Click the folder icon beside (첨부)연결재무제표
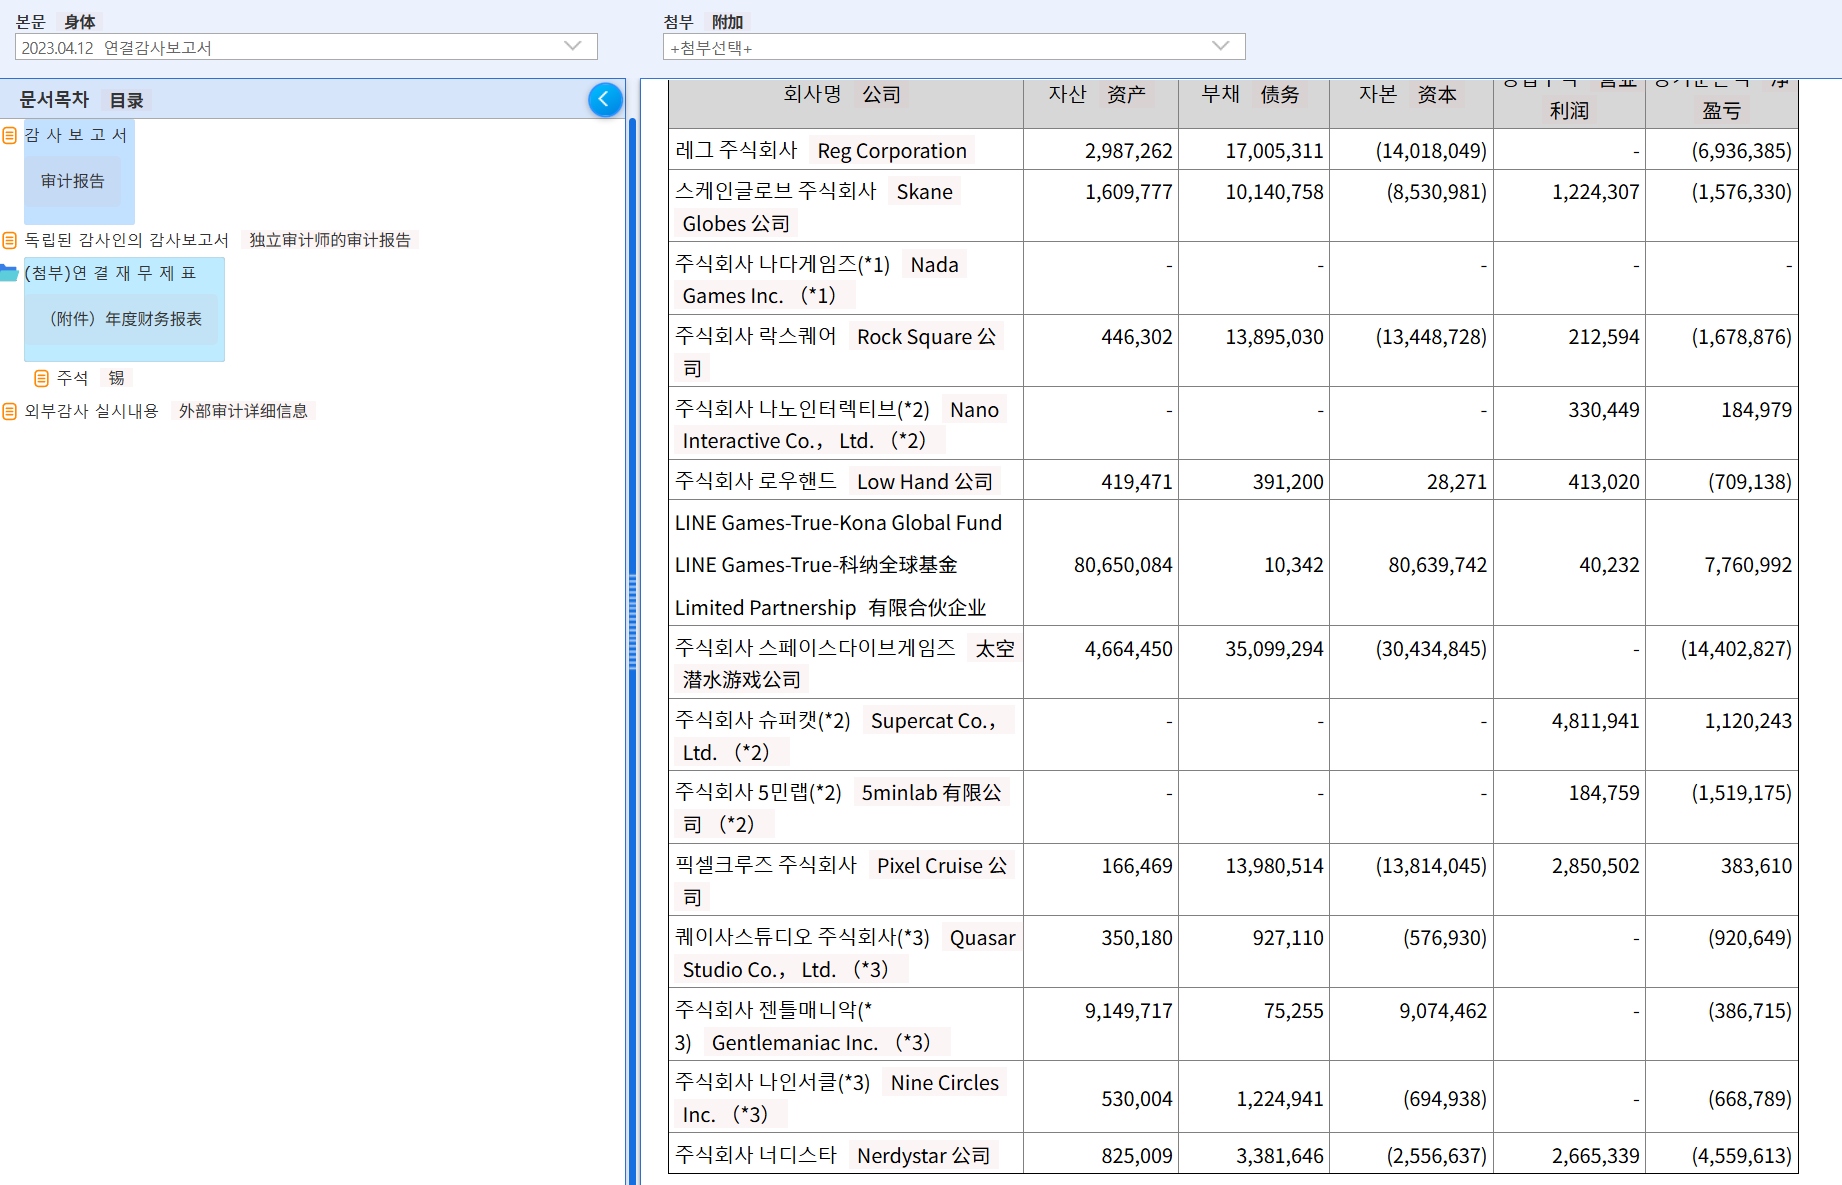The image size is (1842, 1185). (10, 273)
